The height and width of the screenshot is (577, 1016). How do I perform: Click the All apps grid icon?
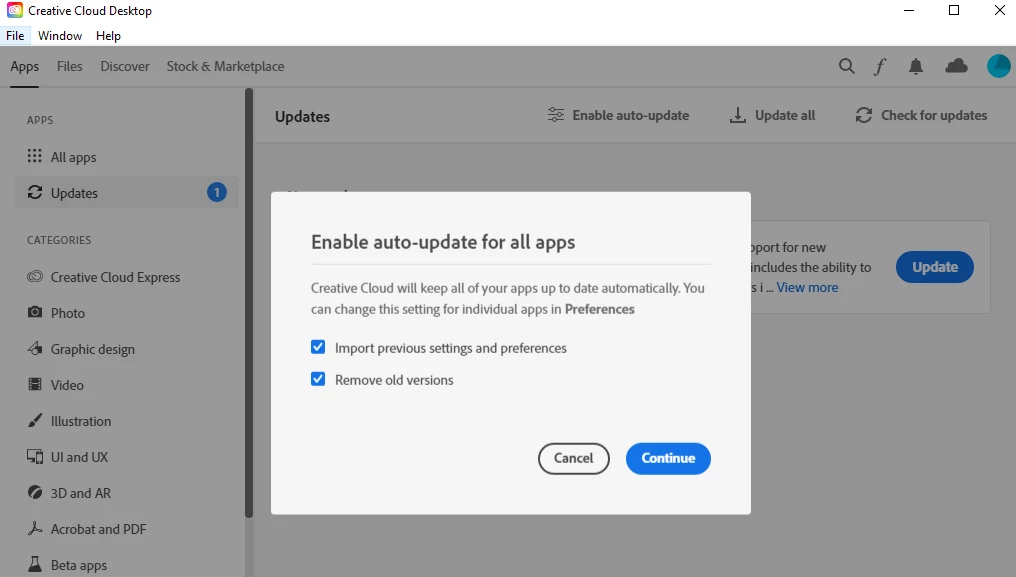(34, 156)
